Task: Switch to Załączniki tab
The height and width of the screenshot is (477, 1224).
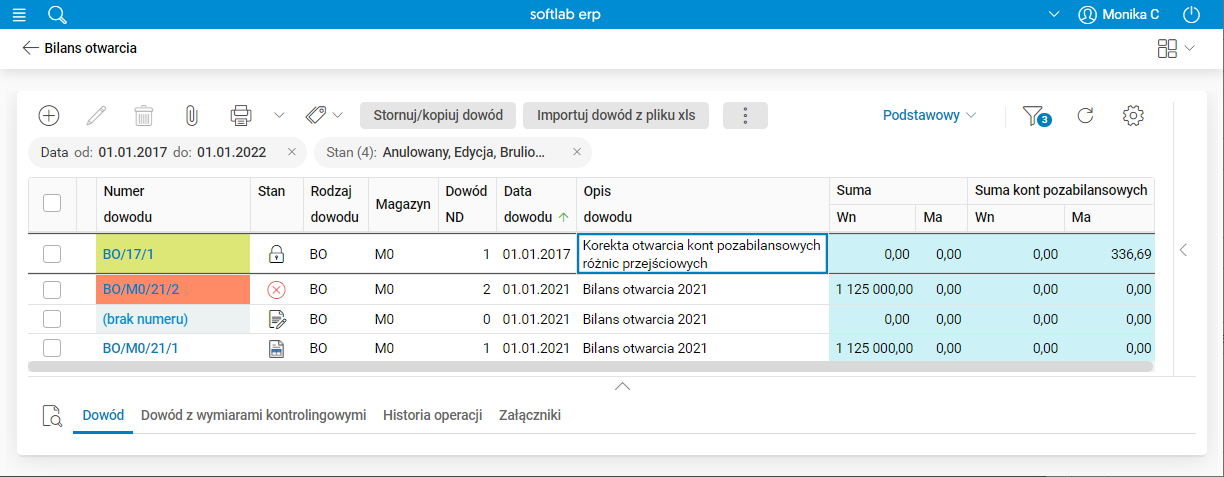Action: [530, 414]
